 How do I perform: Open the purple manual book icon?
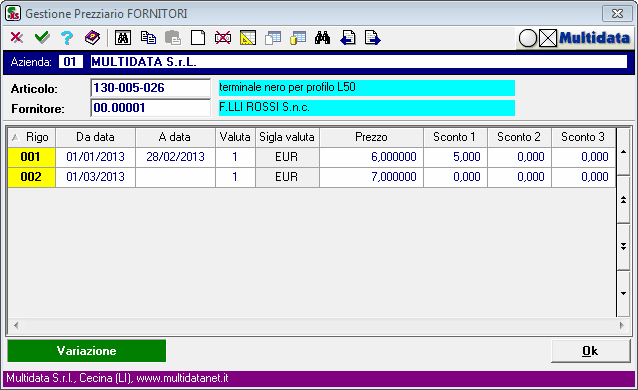point(92,38)
